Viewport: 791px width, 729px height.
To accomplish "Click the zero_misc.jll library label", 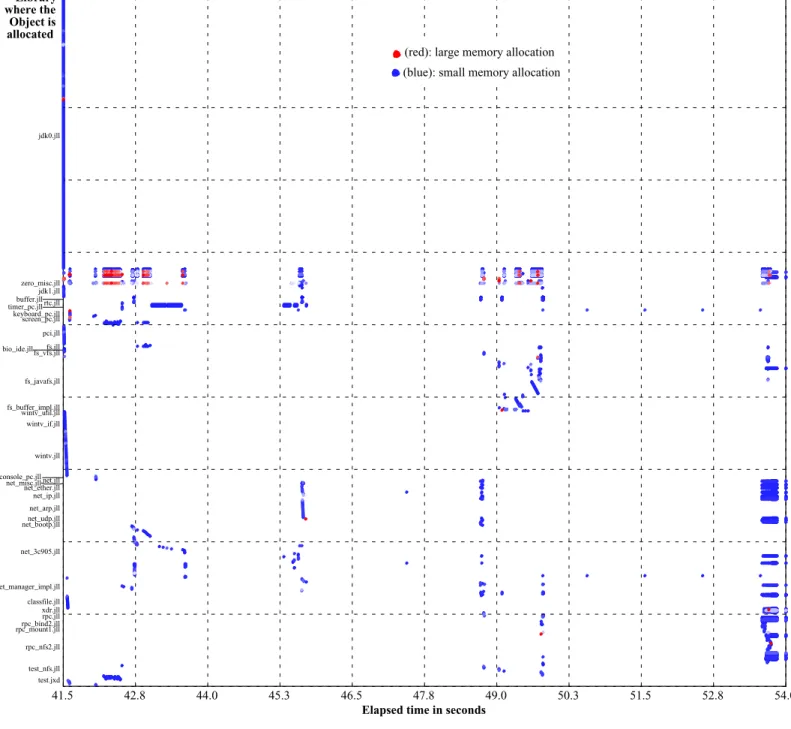I will tap(40, 284).
